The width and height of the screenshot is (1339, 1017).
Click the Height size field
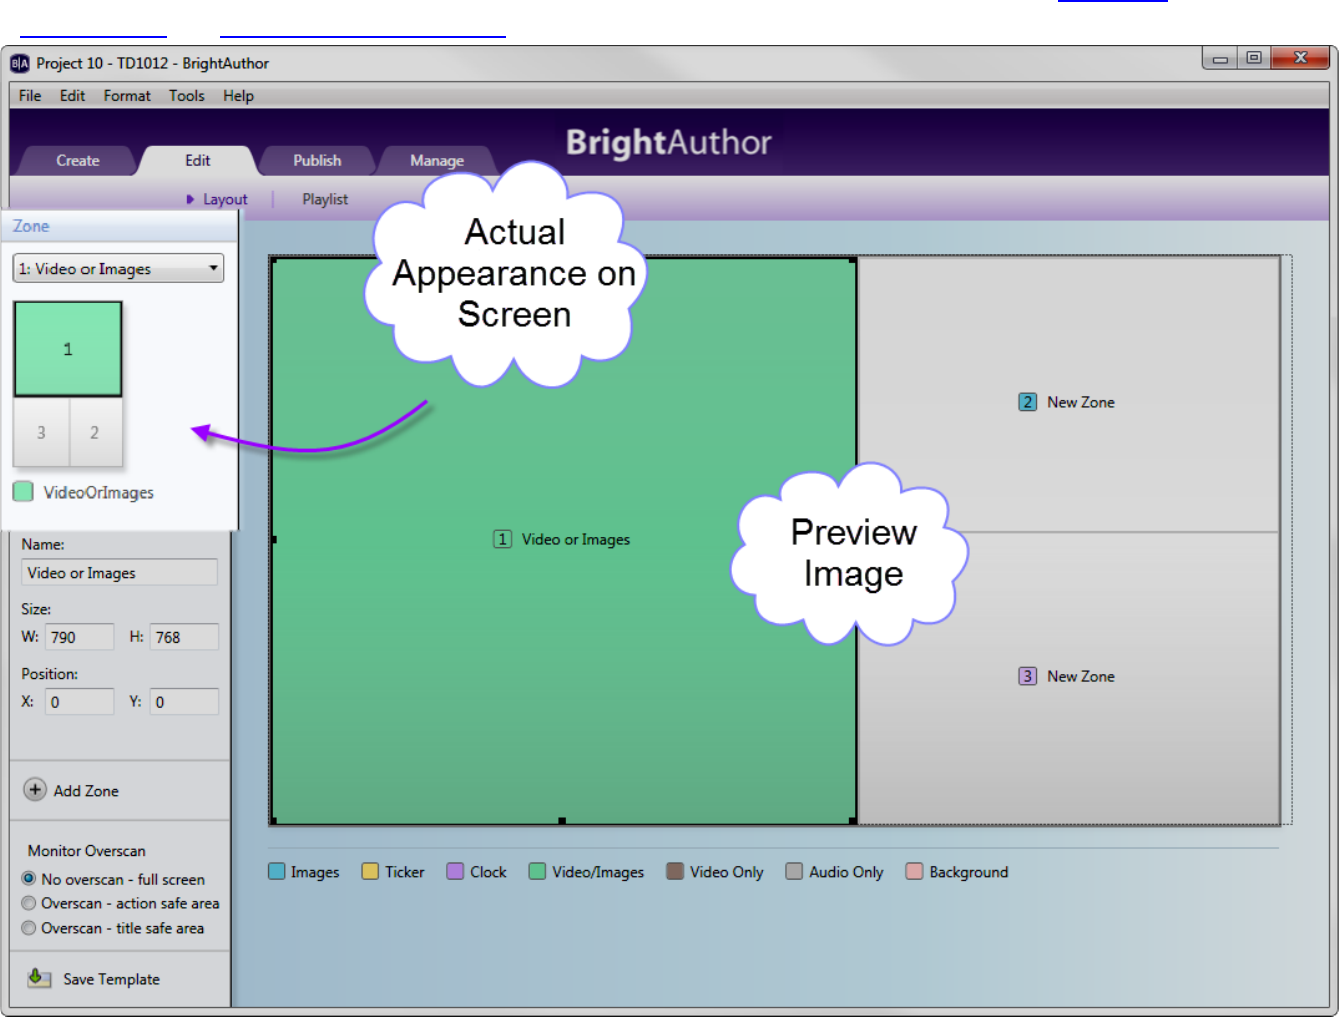[184, 637]
